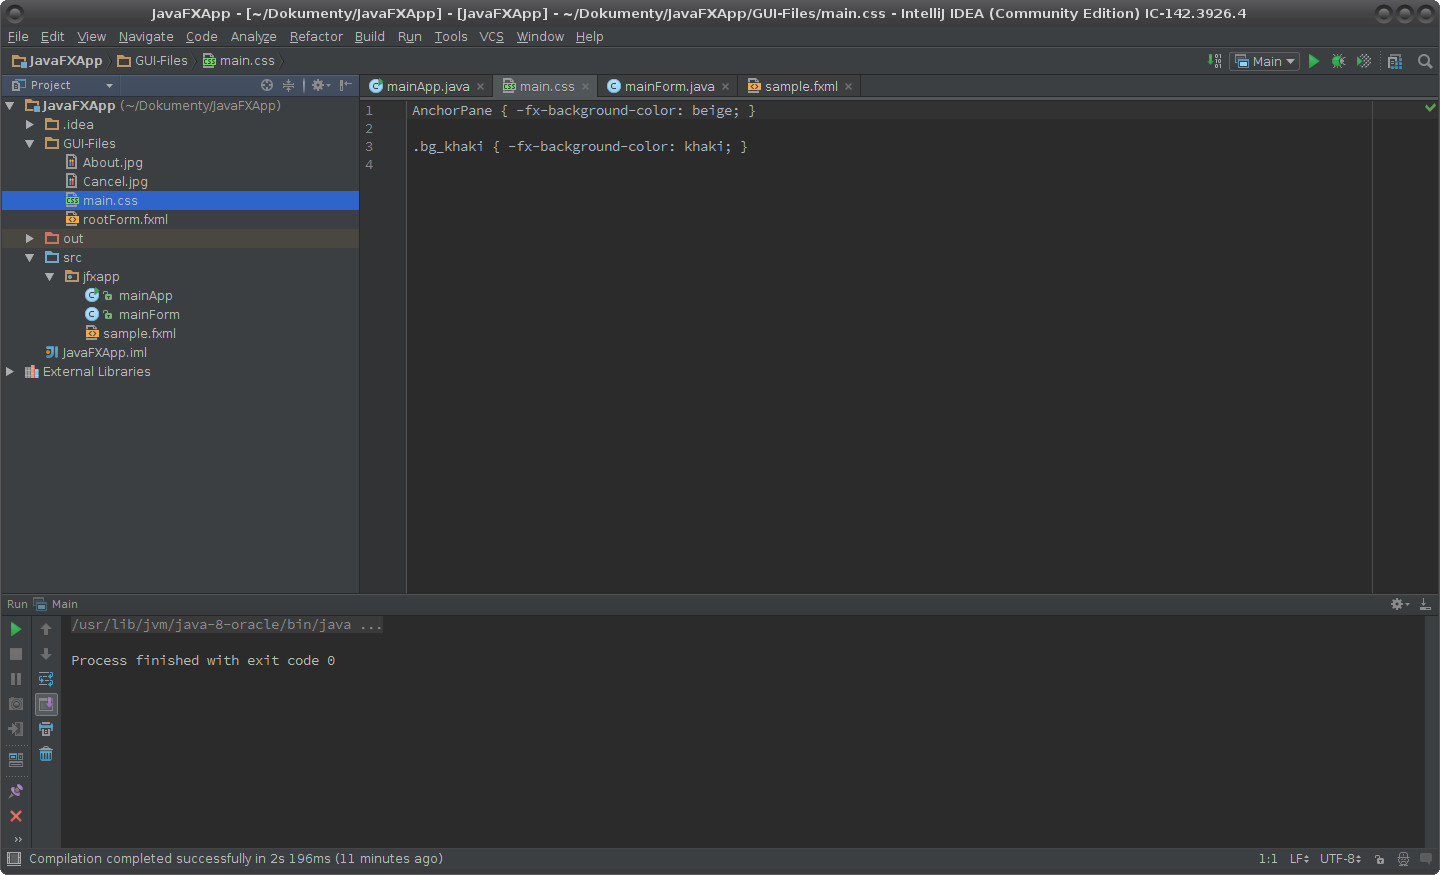Viewport: 1440px width, 875px height.
Task: Run the Main configuration from the top toolbar
Action: [1314, 61]
